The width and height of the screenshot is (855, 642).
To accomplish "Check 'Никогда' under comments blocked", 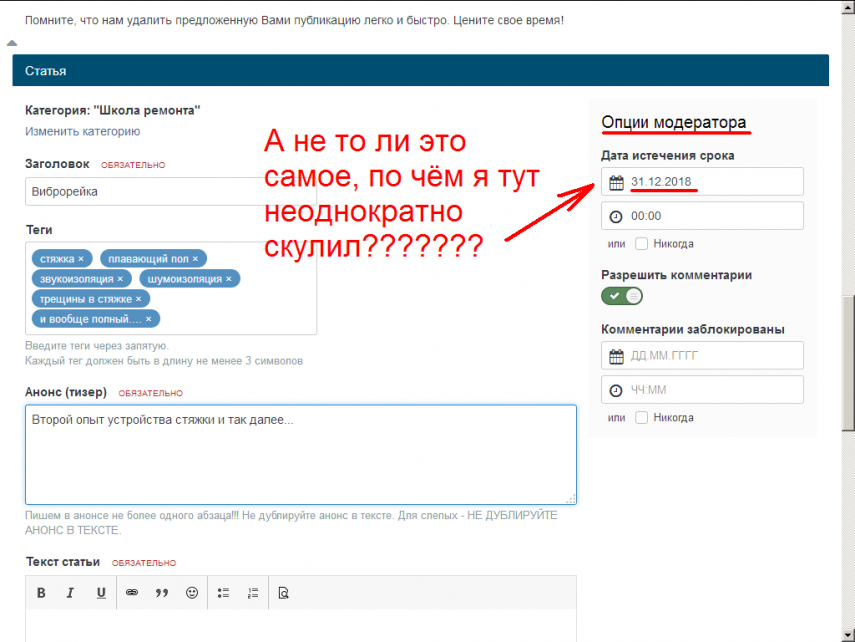I will (x=642, y=418).
